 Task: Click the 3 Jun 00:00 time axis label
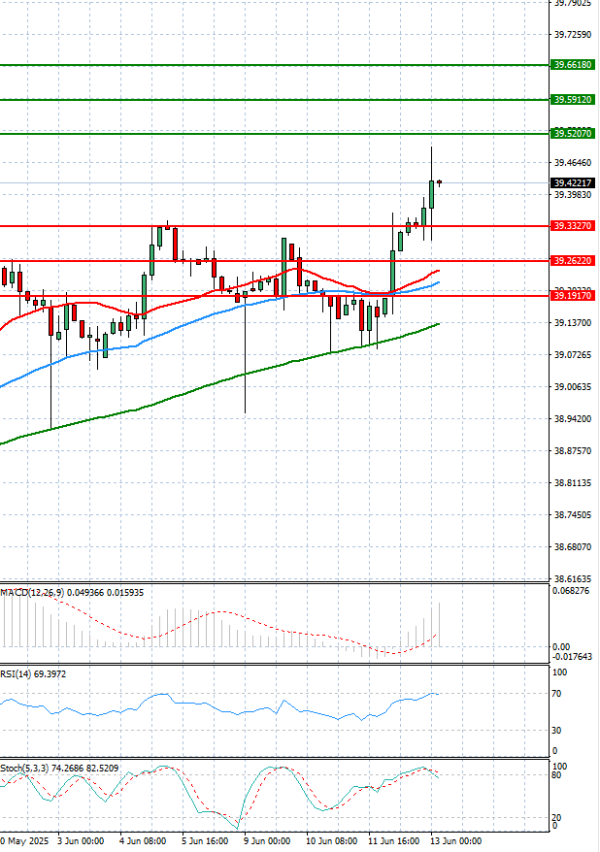click(x=81, y=841)
